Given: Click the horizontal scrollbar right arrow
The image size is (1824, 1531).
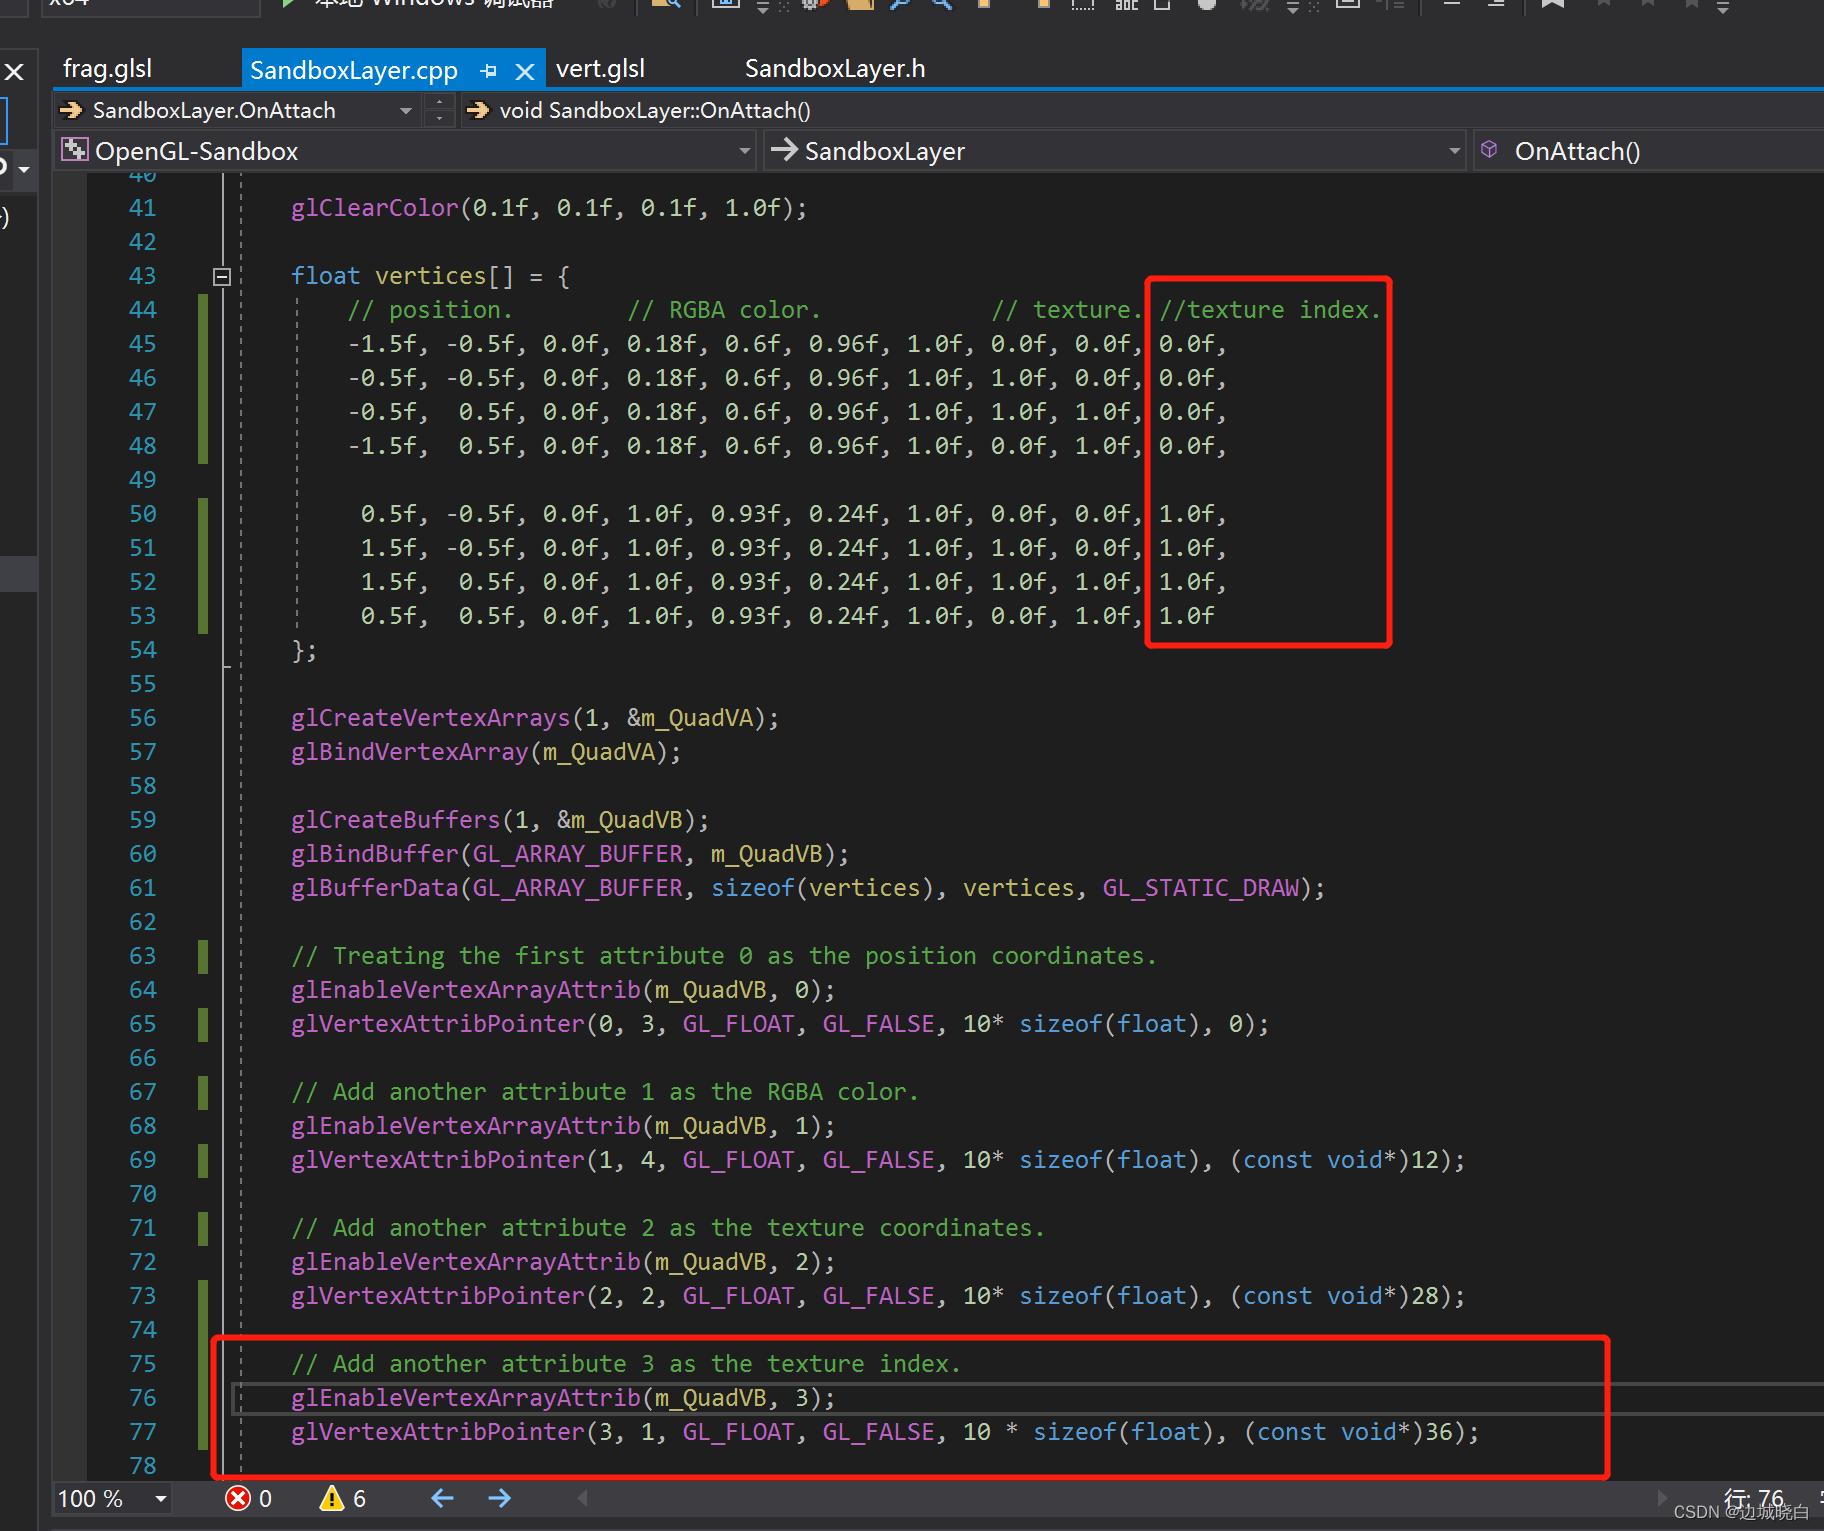Looking at the screenshot, I should coord(1662,1498).
